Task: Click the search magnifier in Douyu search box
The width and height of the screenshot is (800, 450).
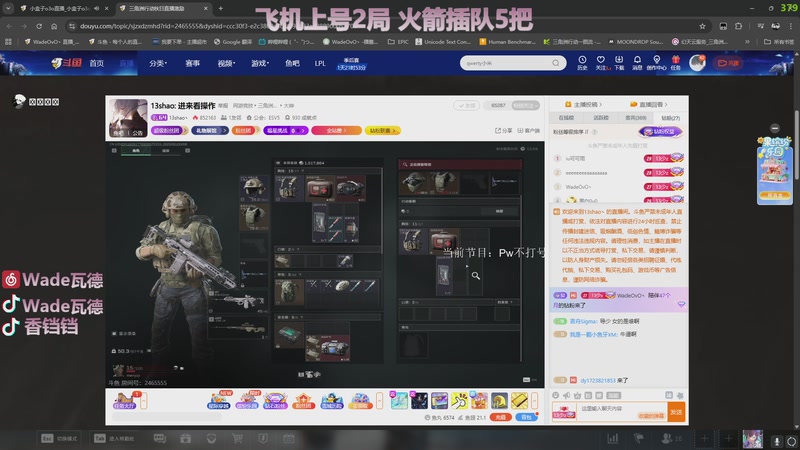Action: [556, 63]
